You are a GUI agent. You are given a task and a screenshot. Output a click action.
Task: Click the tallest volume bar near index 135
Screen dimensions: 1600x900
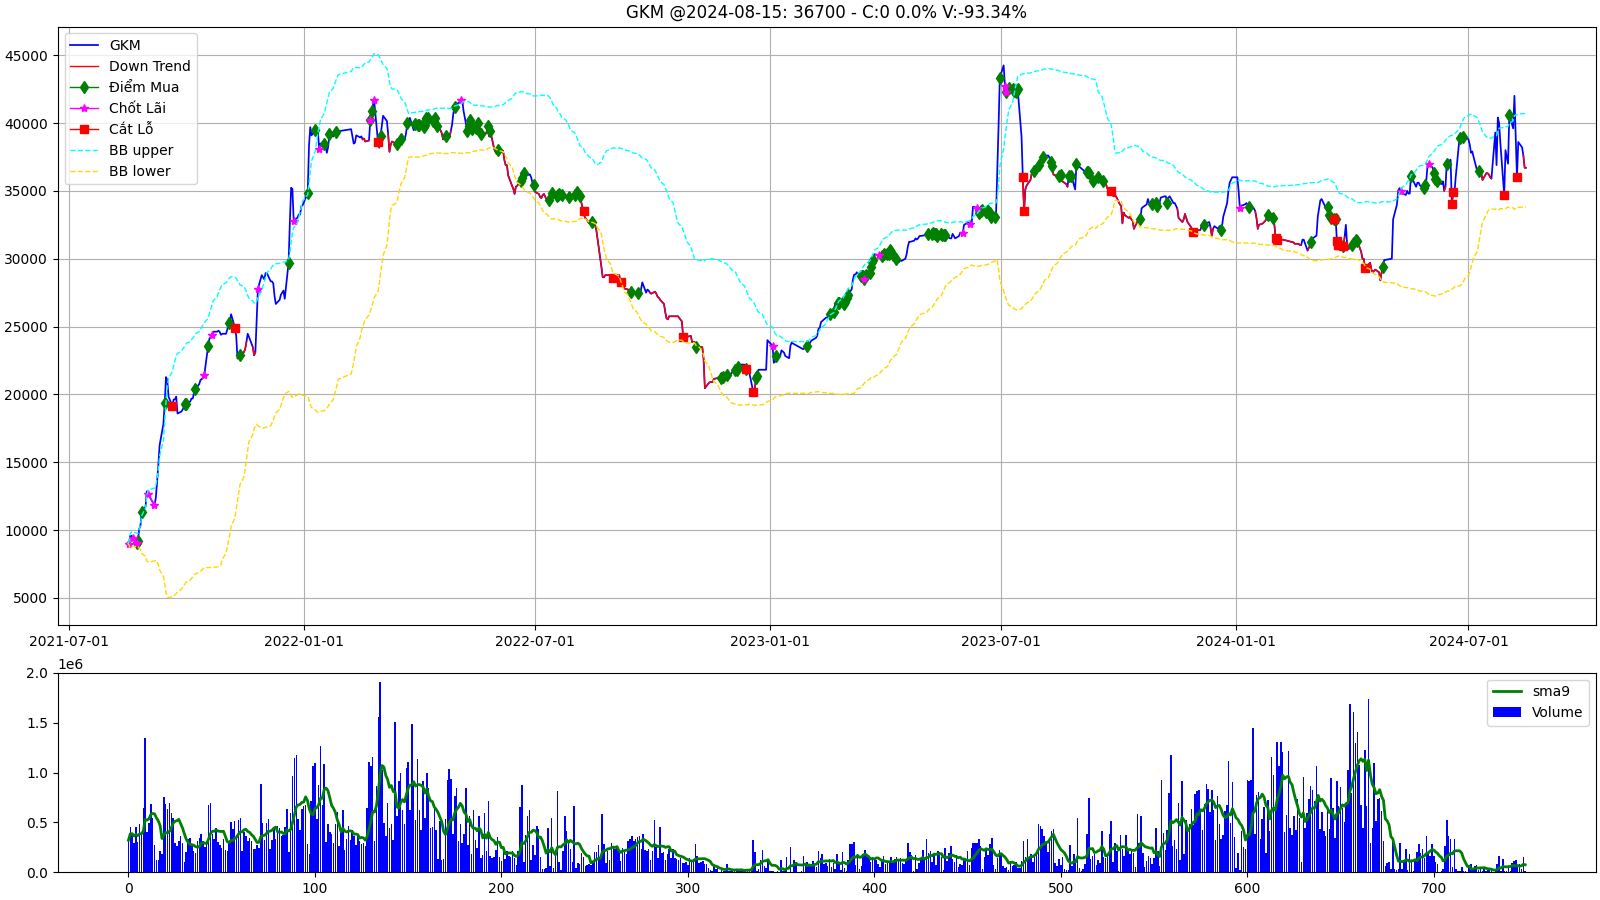coord(380,777)
